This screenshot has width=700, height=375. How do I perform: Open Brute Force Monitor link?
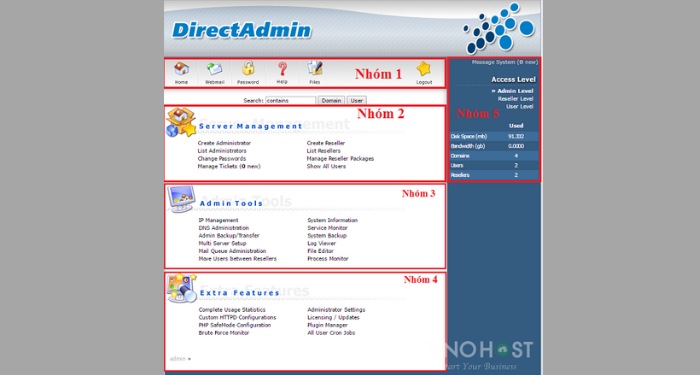coord(224,333)
